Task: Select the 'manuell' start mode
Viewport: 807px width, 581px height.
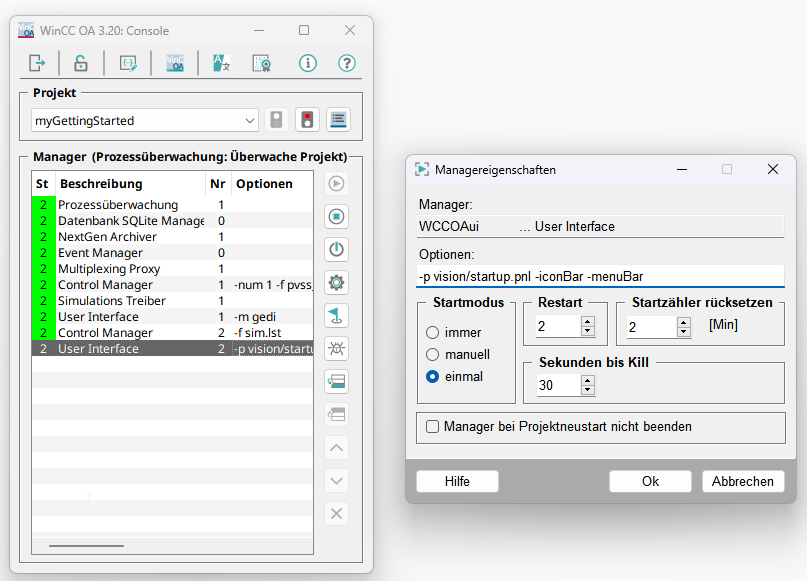Action: [x=432, y=355]
